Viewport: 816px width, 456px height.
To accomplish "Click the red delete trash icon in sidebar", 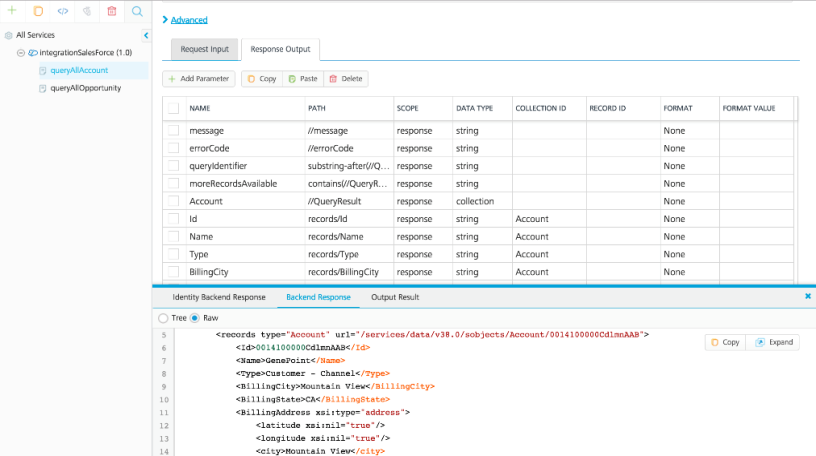I will pos(112,11).
